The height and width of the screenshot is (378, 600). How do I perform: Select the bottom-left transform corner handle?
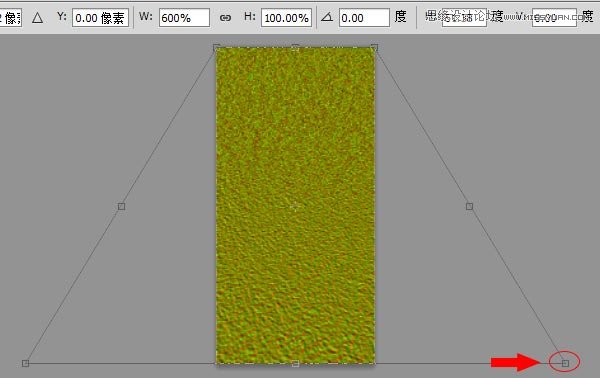point(25,363)
